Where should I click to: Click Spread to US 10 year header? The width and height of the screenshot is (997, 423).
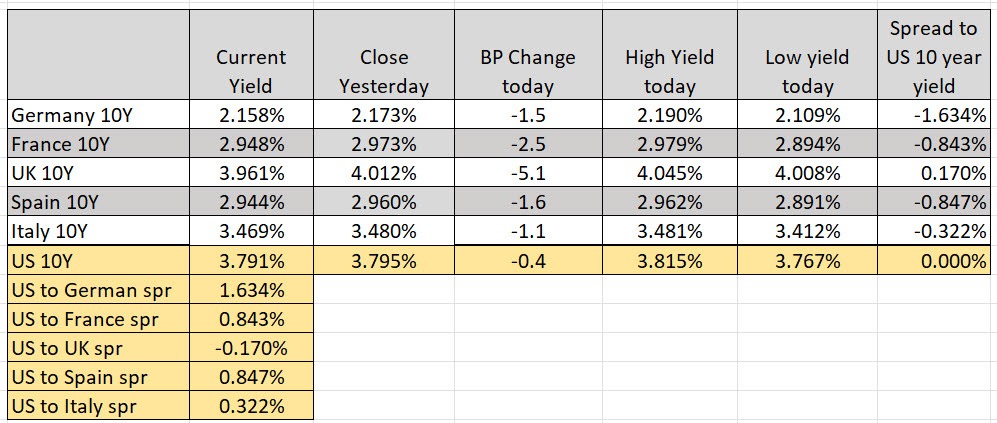[x=934, y=57]
